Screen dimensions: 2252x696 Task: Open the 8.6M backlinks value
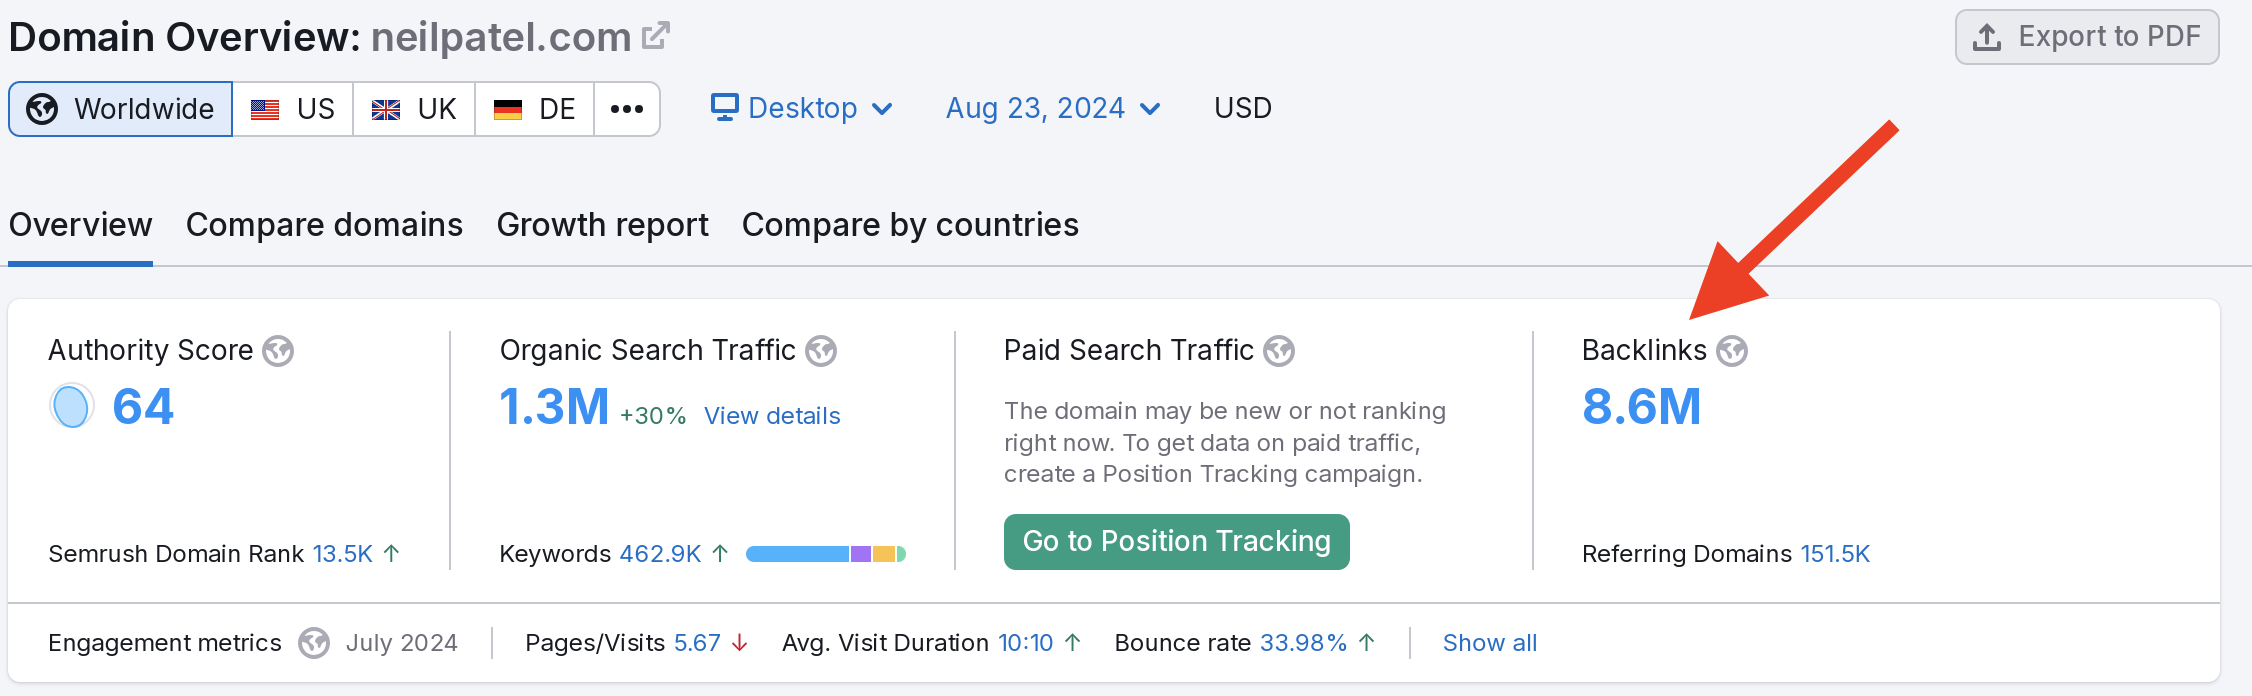1642,407
